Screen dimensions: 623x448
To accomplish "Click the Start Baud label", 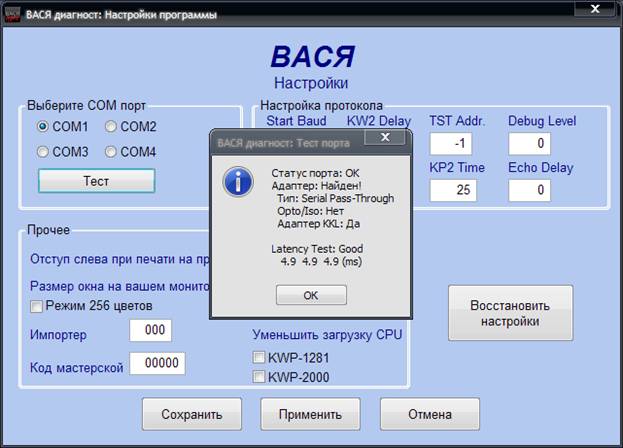I will point(296,121).
